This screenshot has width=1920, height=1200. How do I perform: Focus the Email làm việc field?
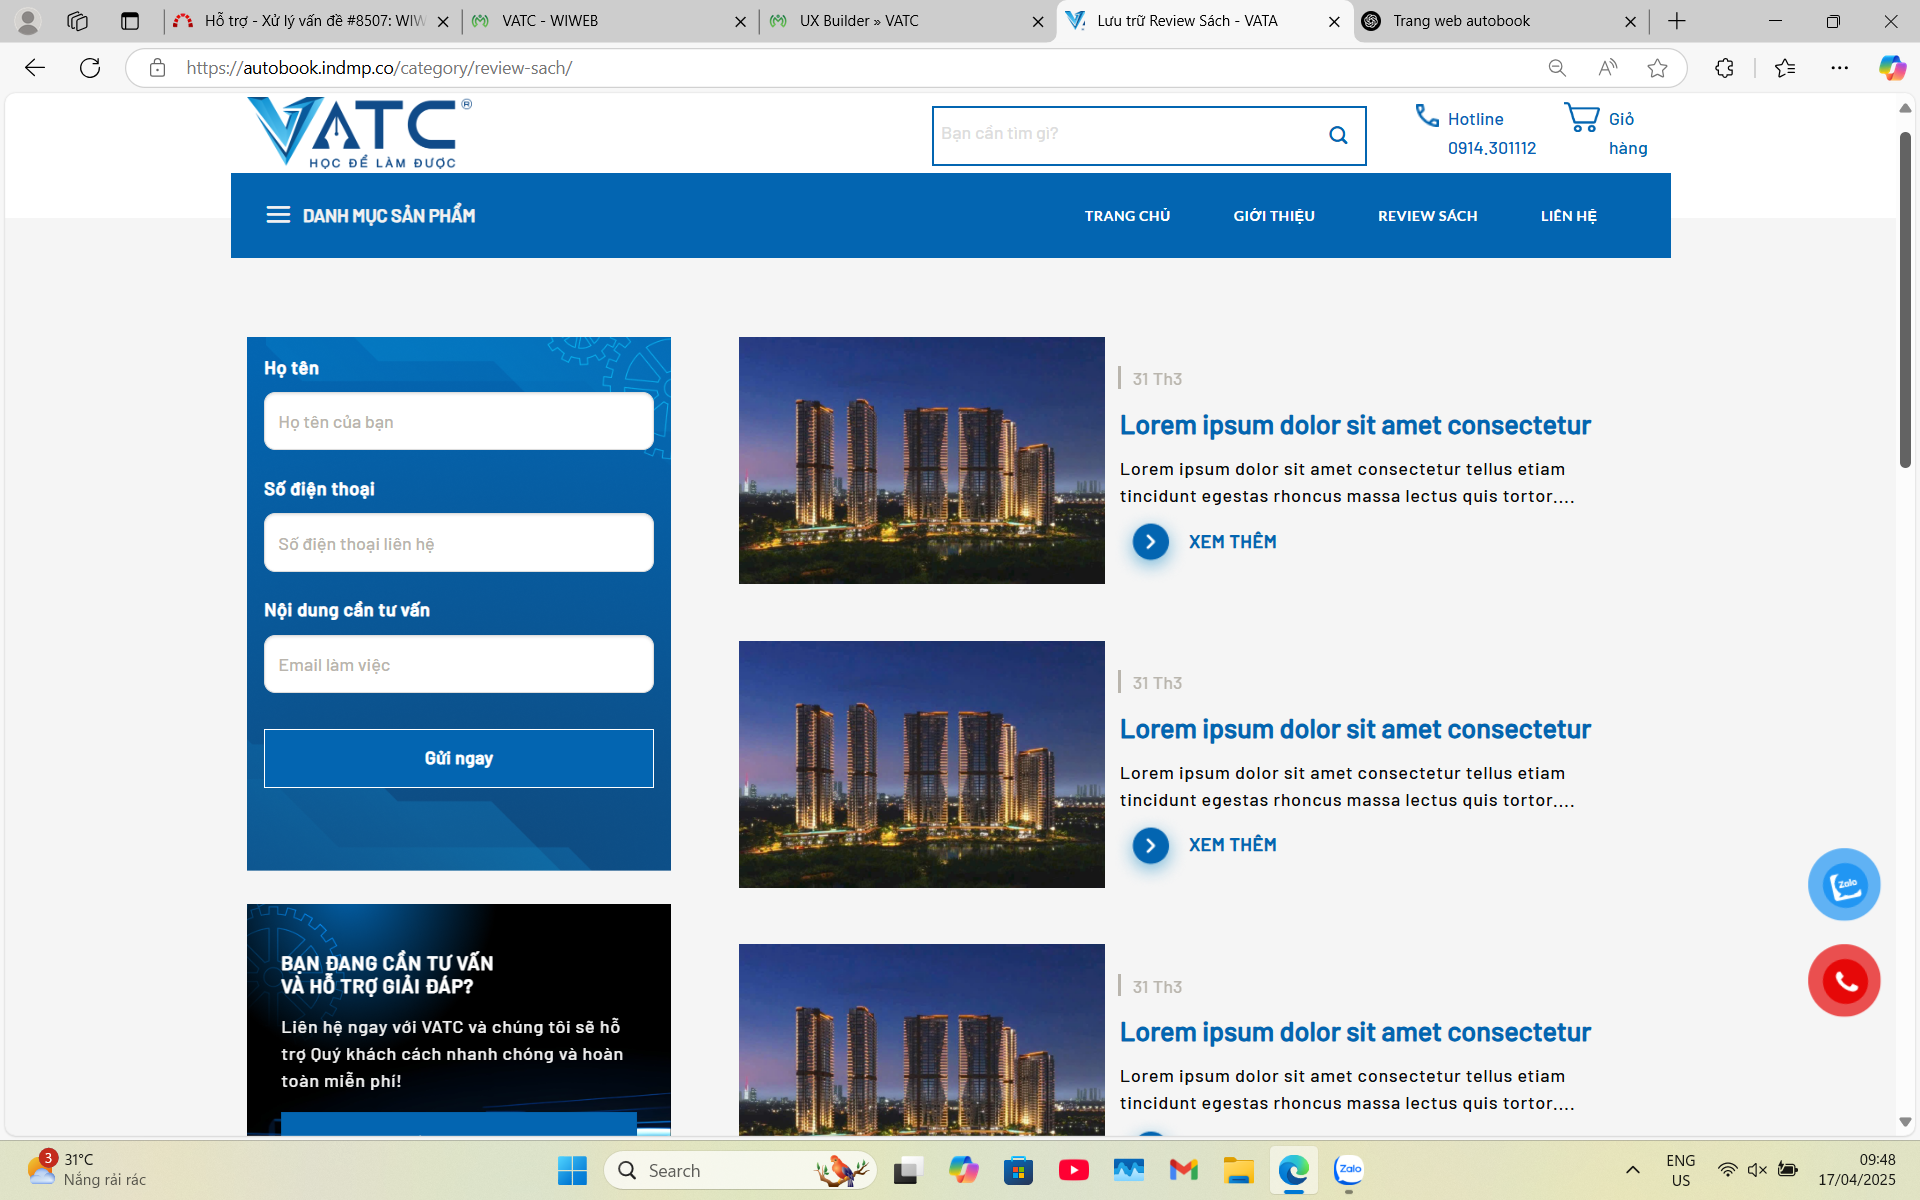(x=458, y=664)
